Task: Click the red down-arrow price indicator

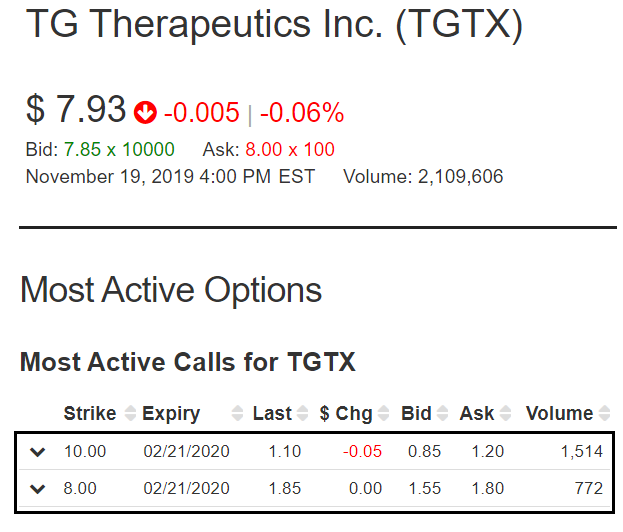Action: [145, 112]
